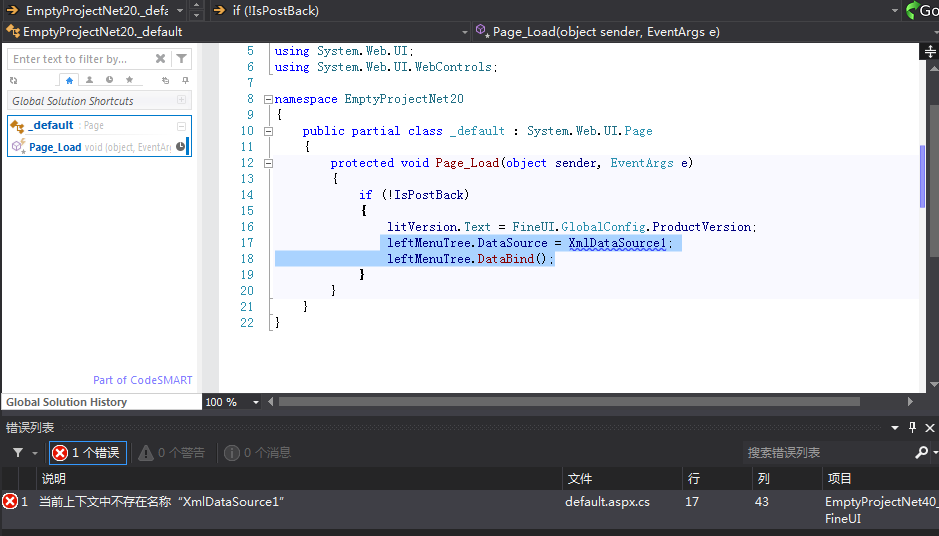This screenshot has height=536, width=939.
Task: Close the 错误列表 panel
Action: [x=929, y=428]
